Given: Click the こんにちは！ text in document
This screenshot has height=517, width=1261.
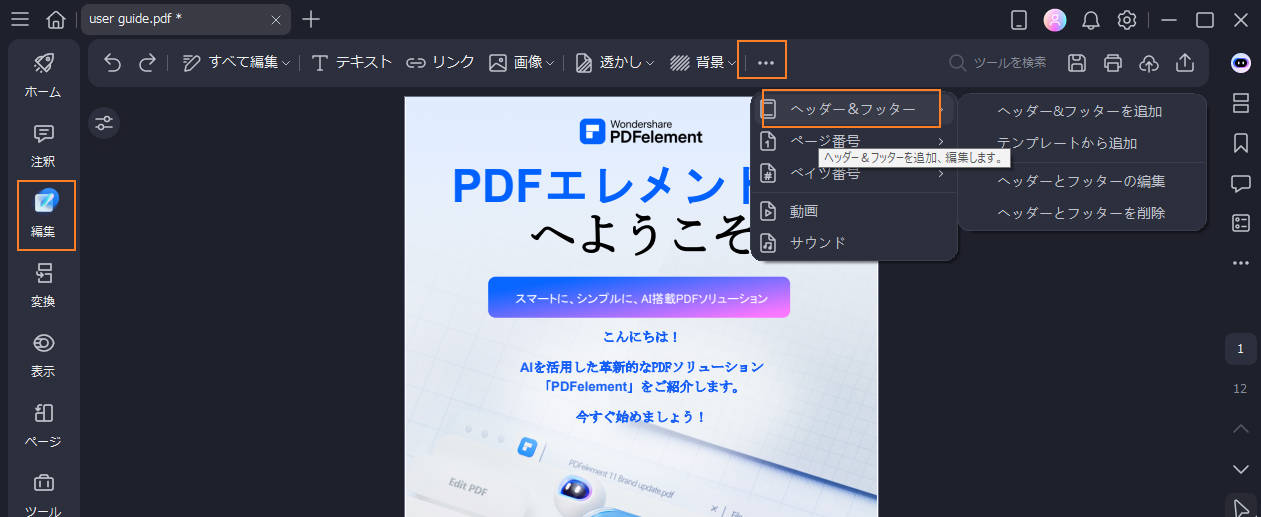Looking at the screenshot, I should pyautogui.click(x=641, y=337).
